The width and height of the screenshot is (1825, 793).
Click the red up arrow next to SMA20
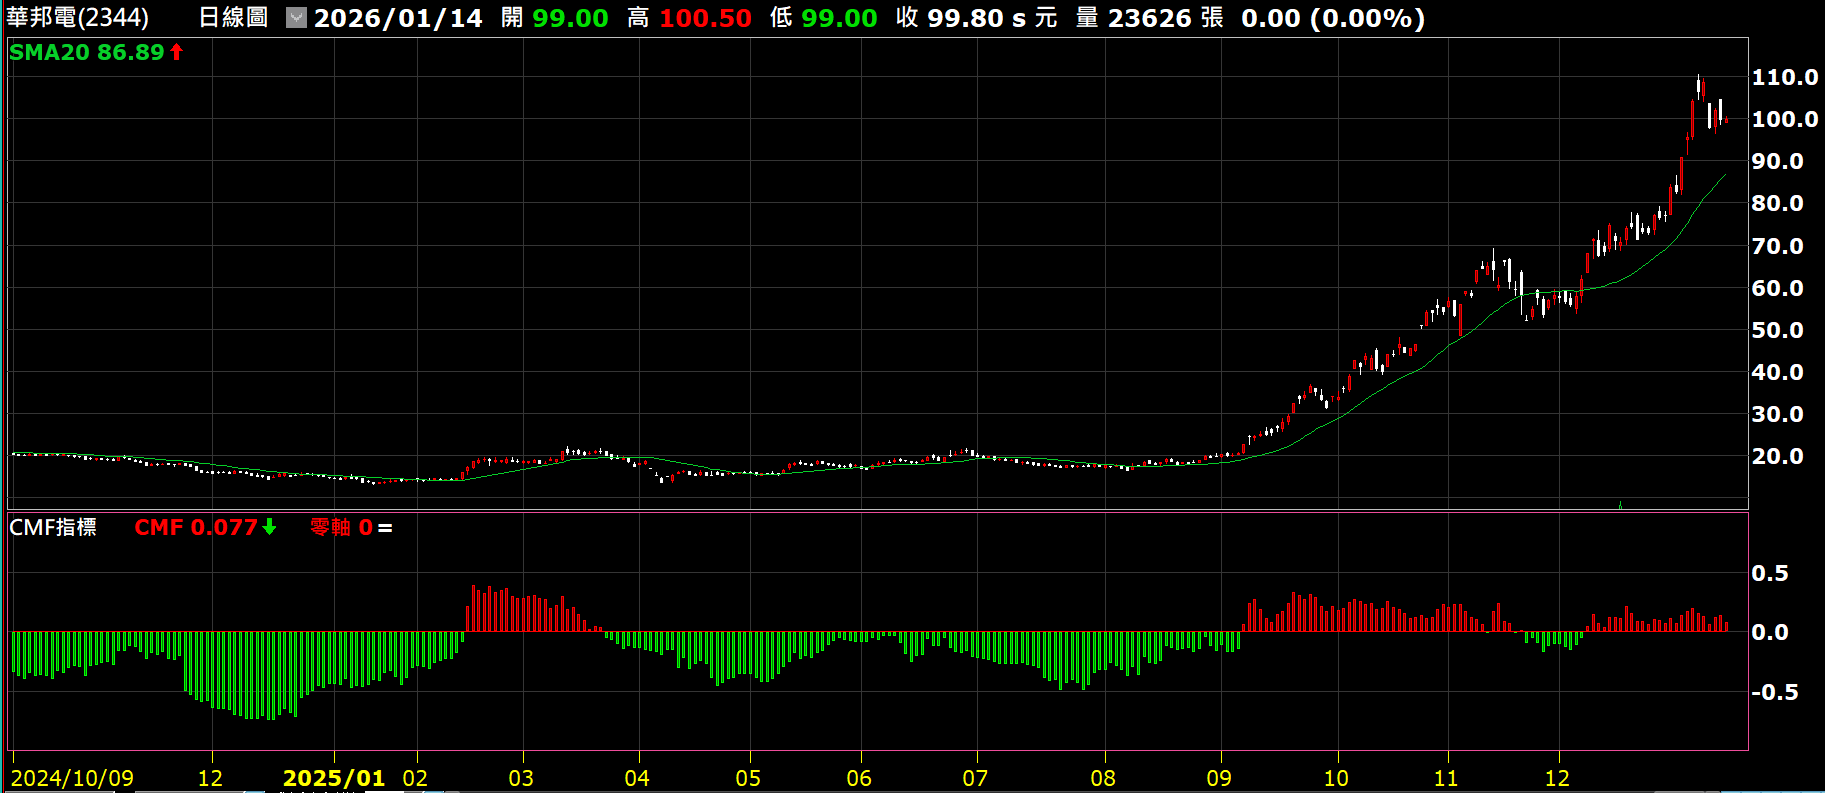click(177, 52)
